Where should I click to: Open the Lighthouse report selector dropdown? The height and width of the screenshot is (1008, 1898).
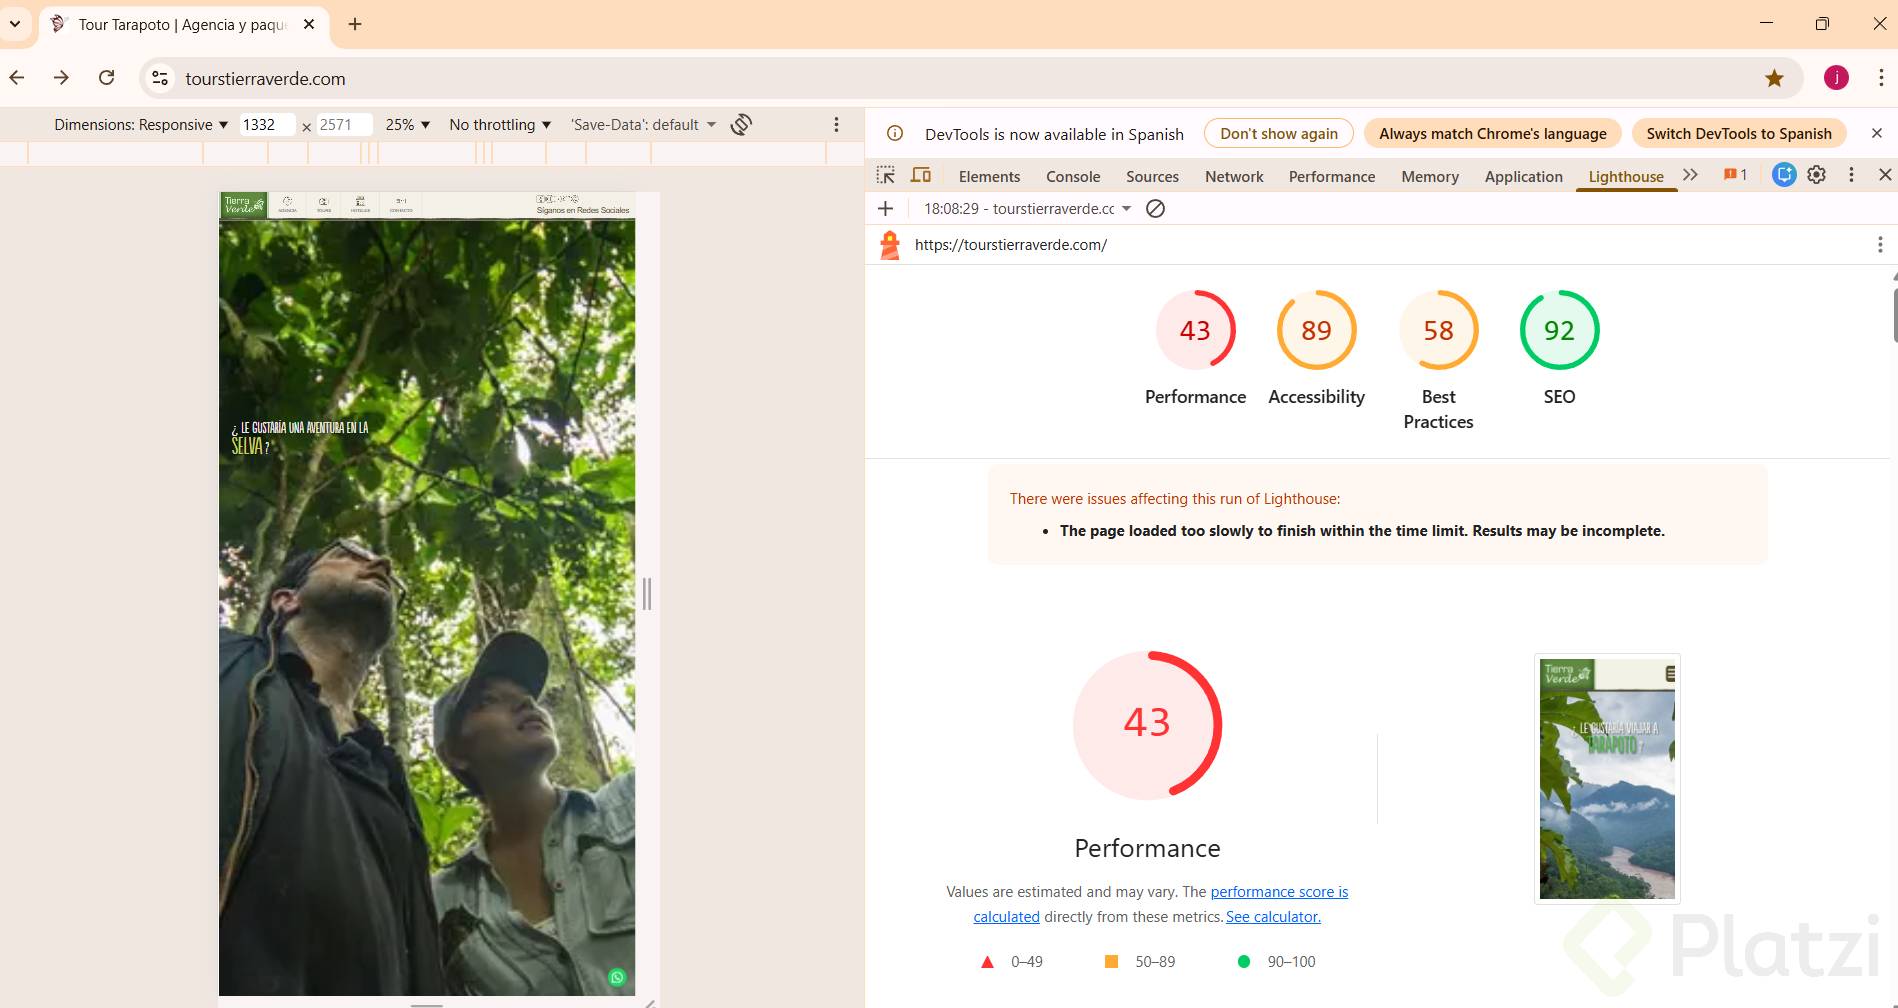click(1027, 209)
